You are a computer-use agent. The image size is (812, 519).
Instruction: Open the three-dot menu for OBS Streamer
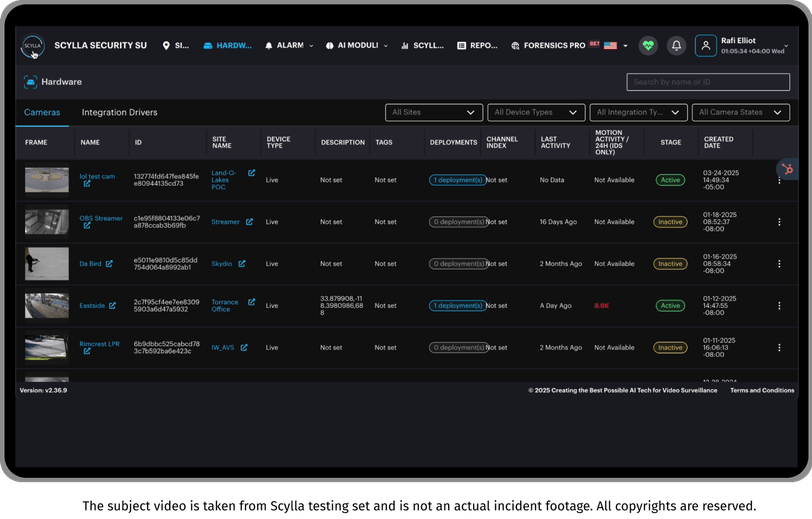(779, 222)
